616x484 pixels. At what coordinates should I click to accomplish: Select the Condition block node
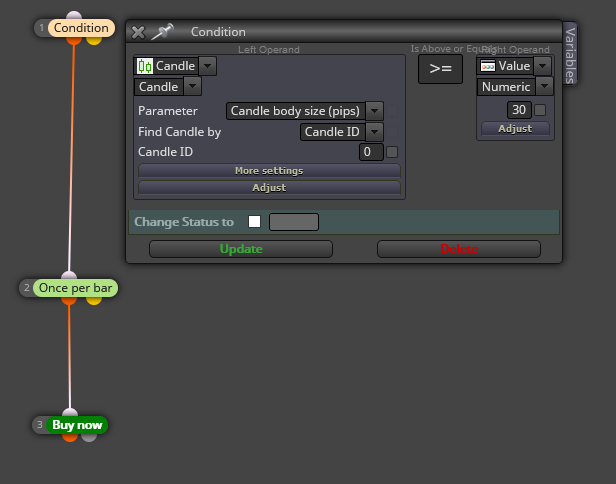pyautogui.click(x=81, y=28)
